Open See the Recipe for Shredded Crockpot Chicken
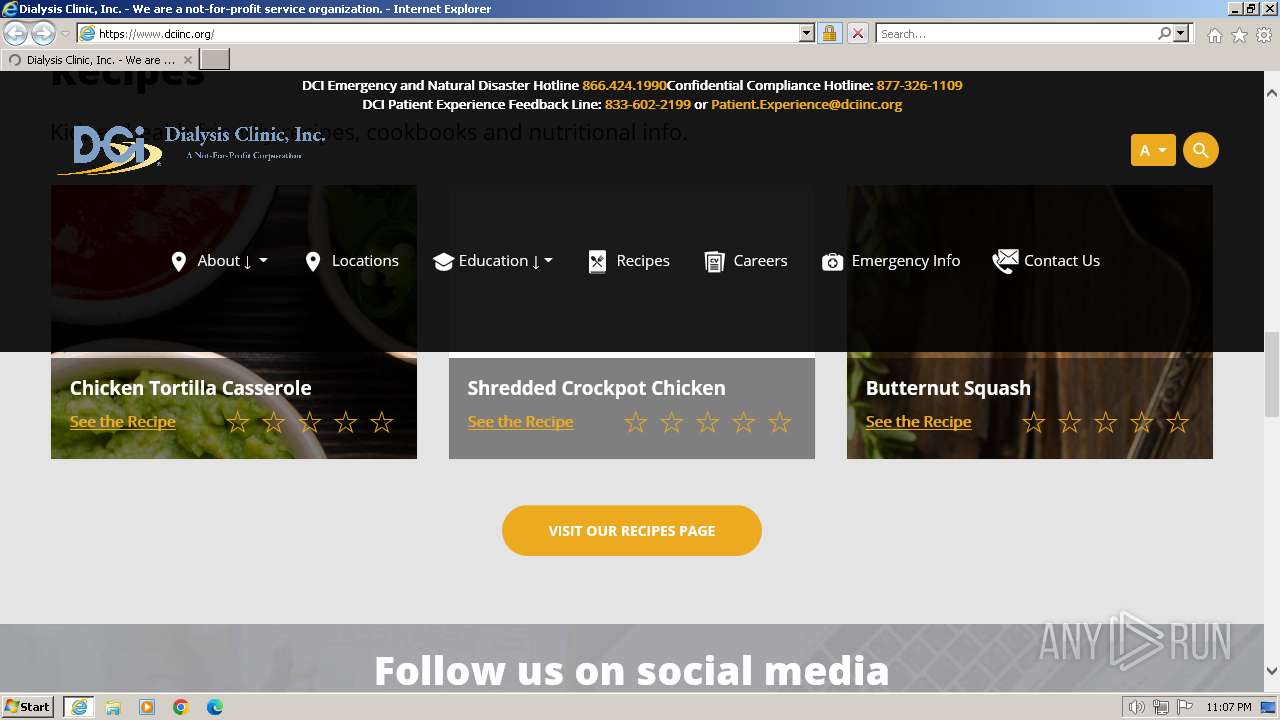Viewport: 1280px width, 720px height. [520, 422]
